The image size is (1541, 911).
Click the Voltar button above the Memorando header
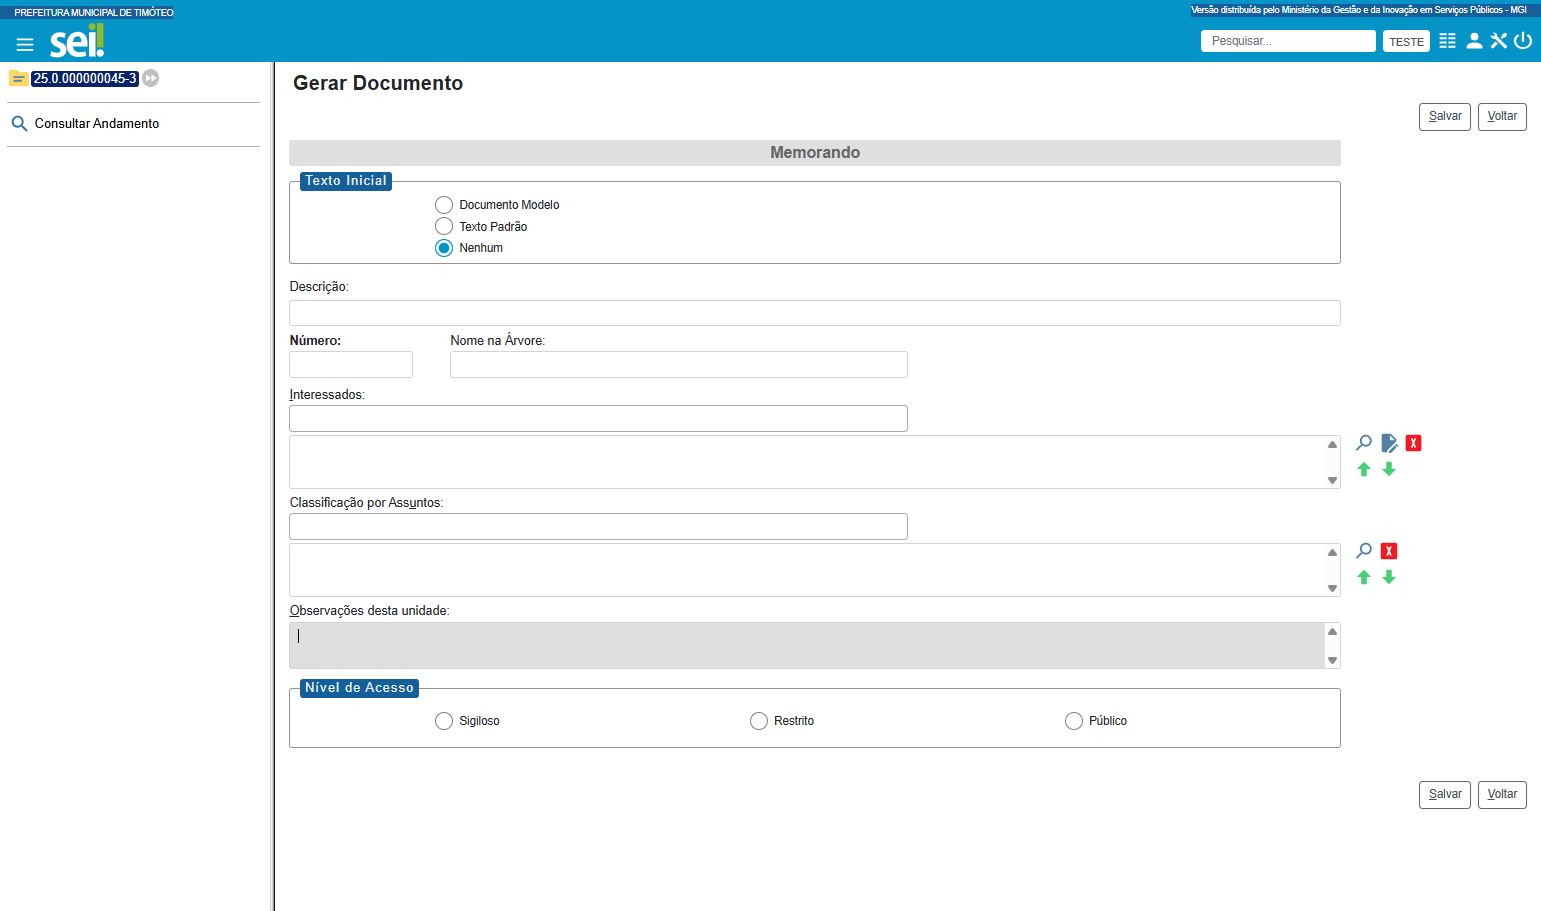(1502, 117)
